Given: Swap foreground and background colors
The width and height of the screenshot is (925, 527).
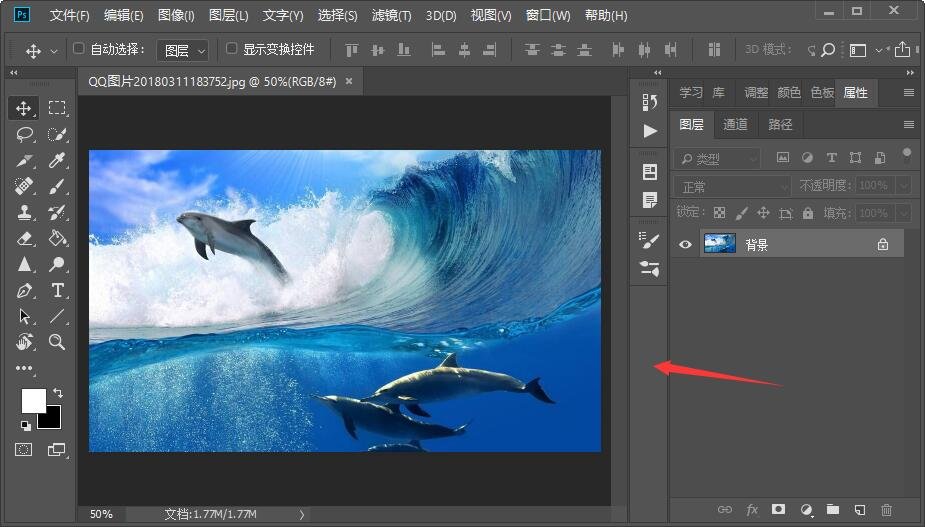Looking at the screenshot, I should pyautogui.click(x=58, y=392).
